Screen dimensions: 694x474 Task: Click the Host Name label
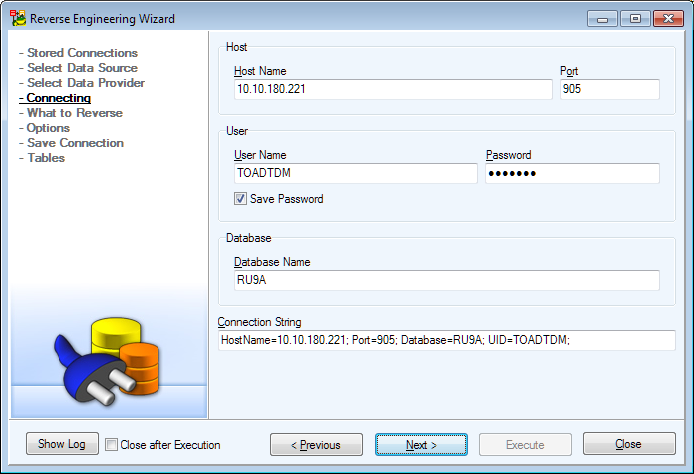coord(260,71)
